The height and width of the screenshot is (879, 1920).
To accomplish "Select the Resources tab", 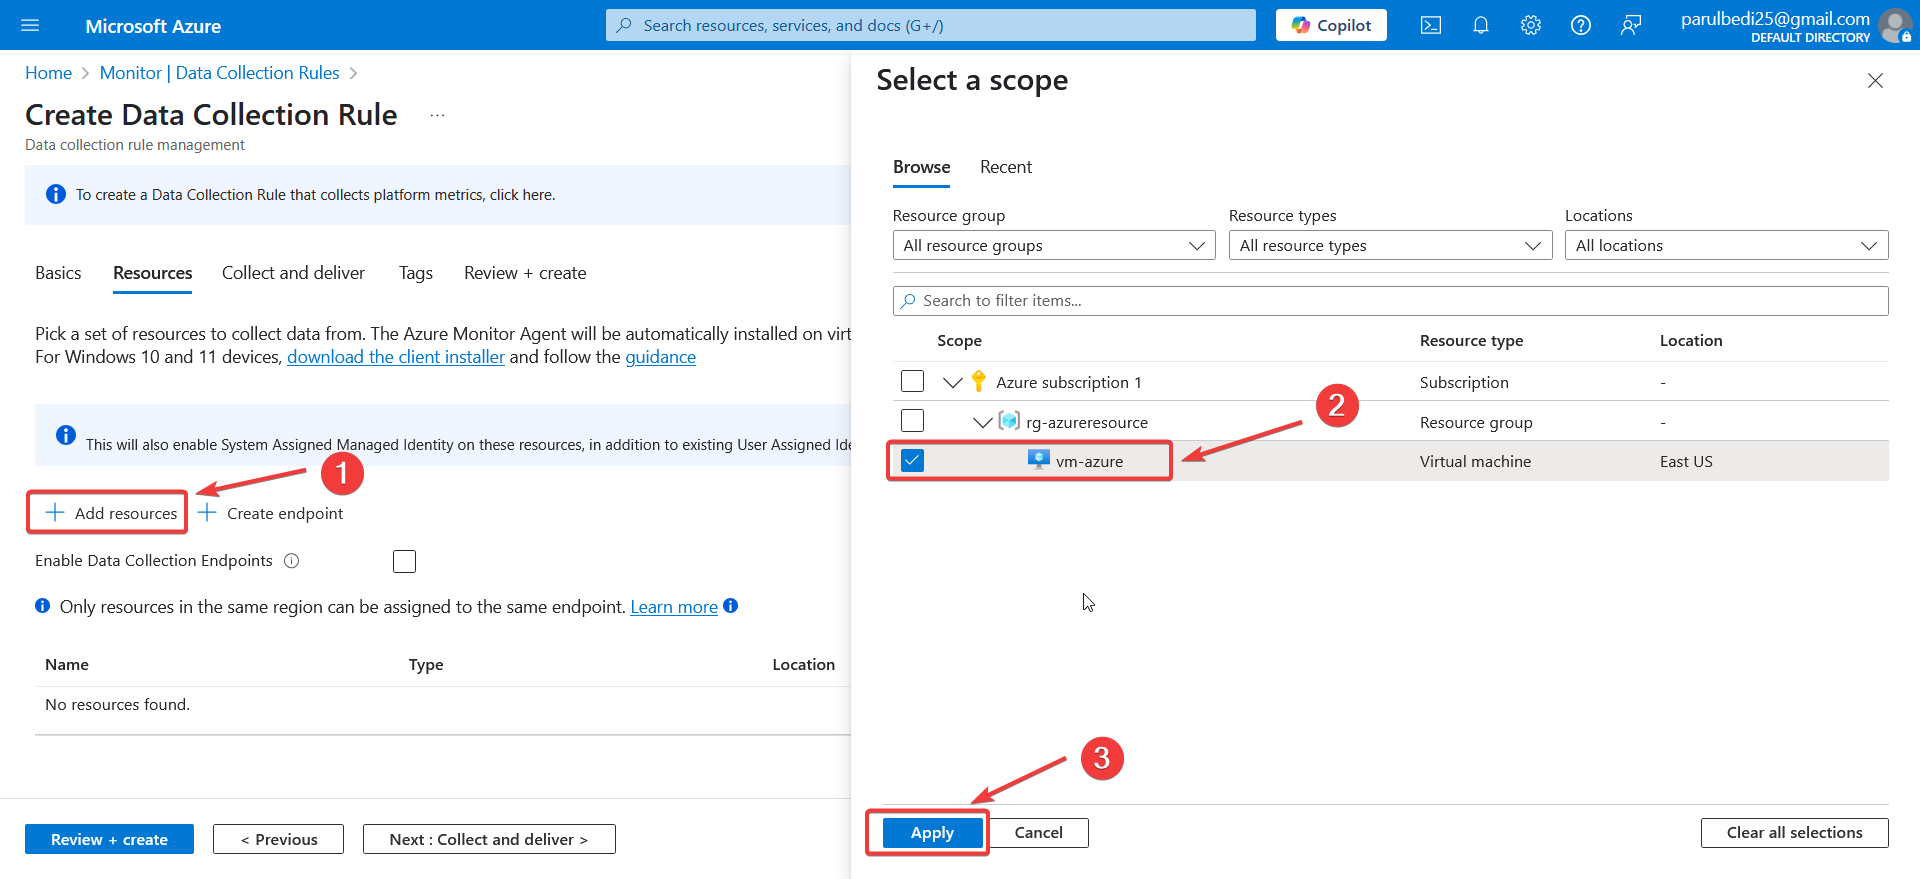I will click(x=152, y=273).
